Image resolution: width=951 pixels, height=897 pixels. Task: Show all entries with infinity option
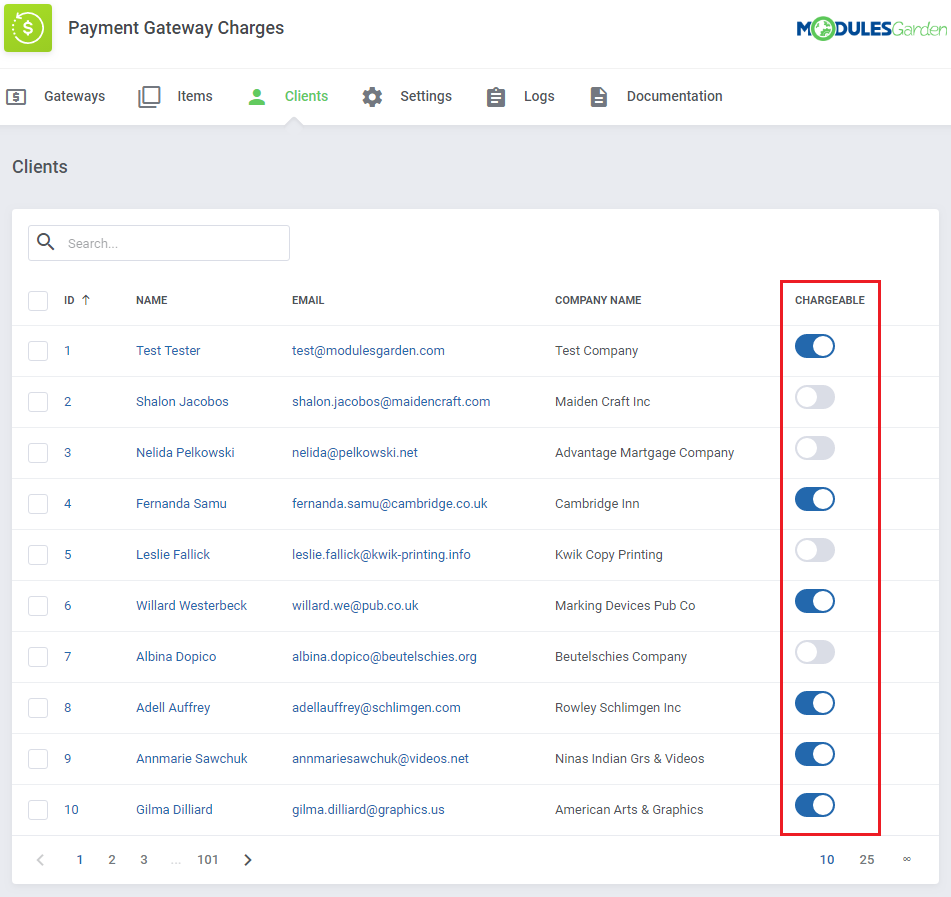coord(907,859)
